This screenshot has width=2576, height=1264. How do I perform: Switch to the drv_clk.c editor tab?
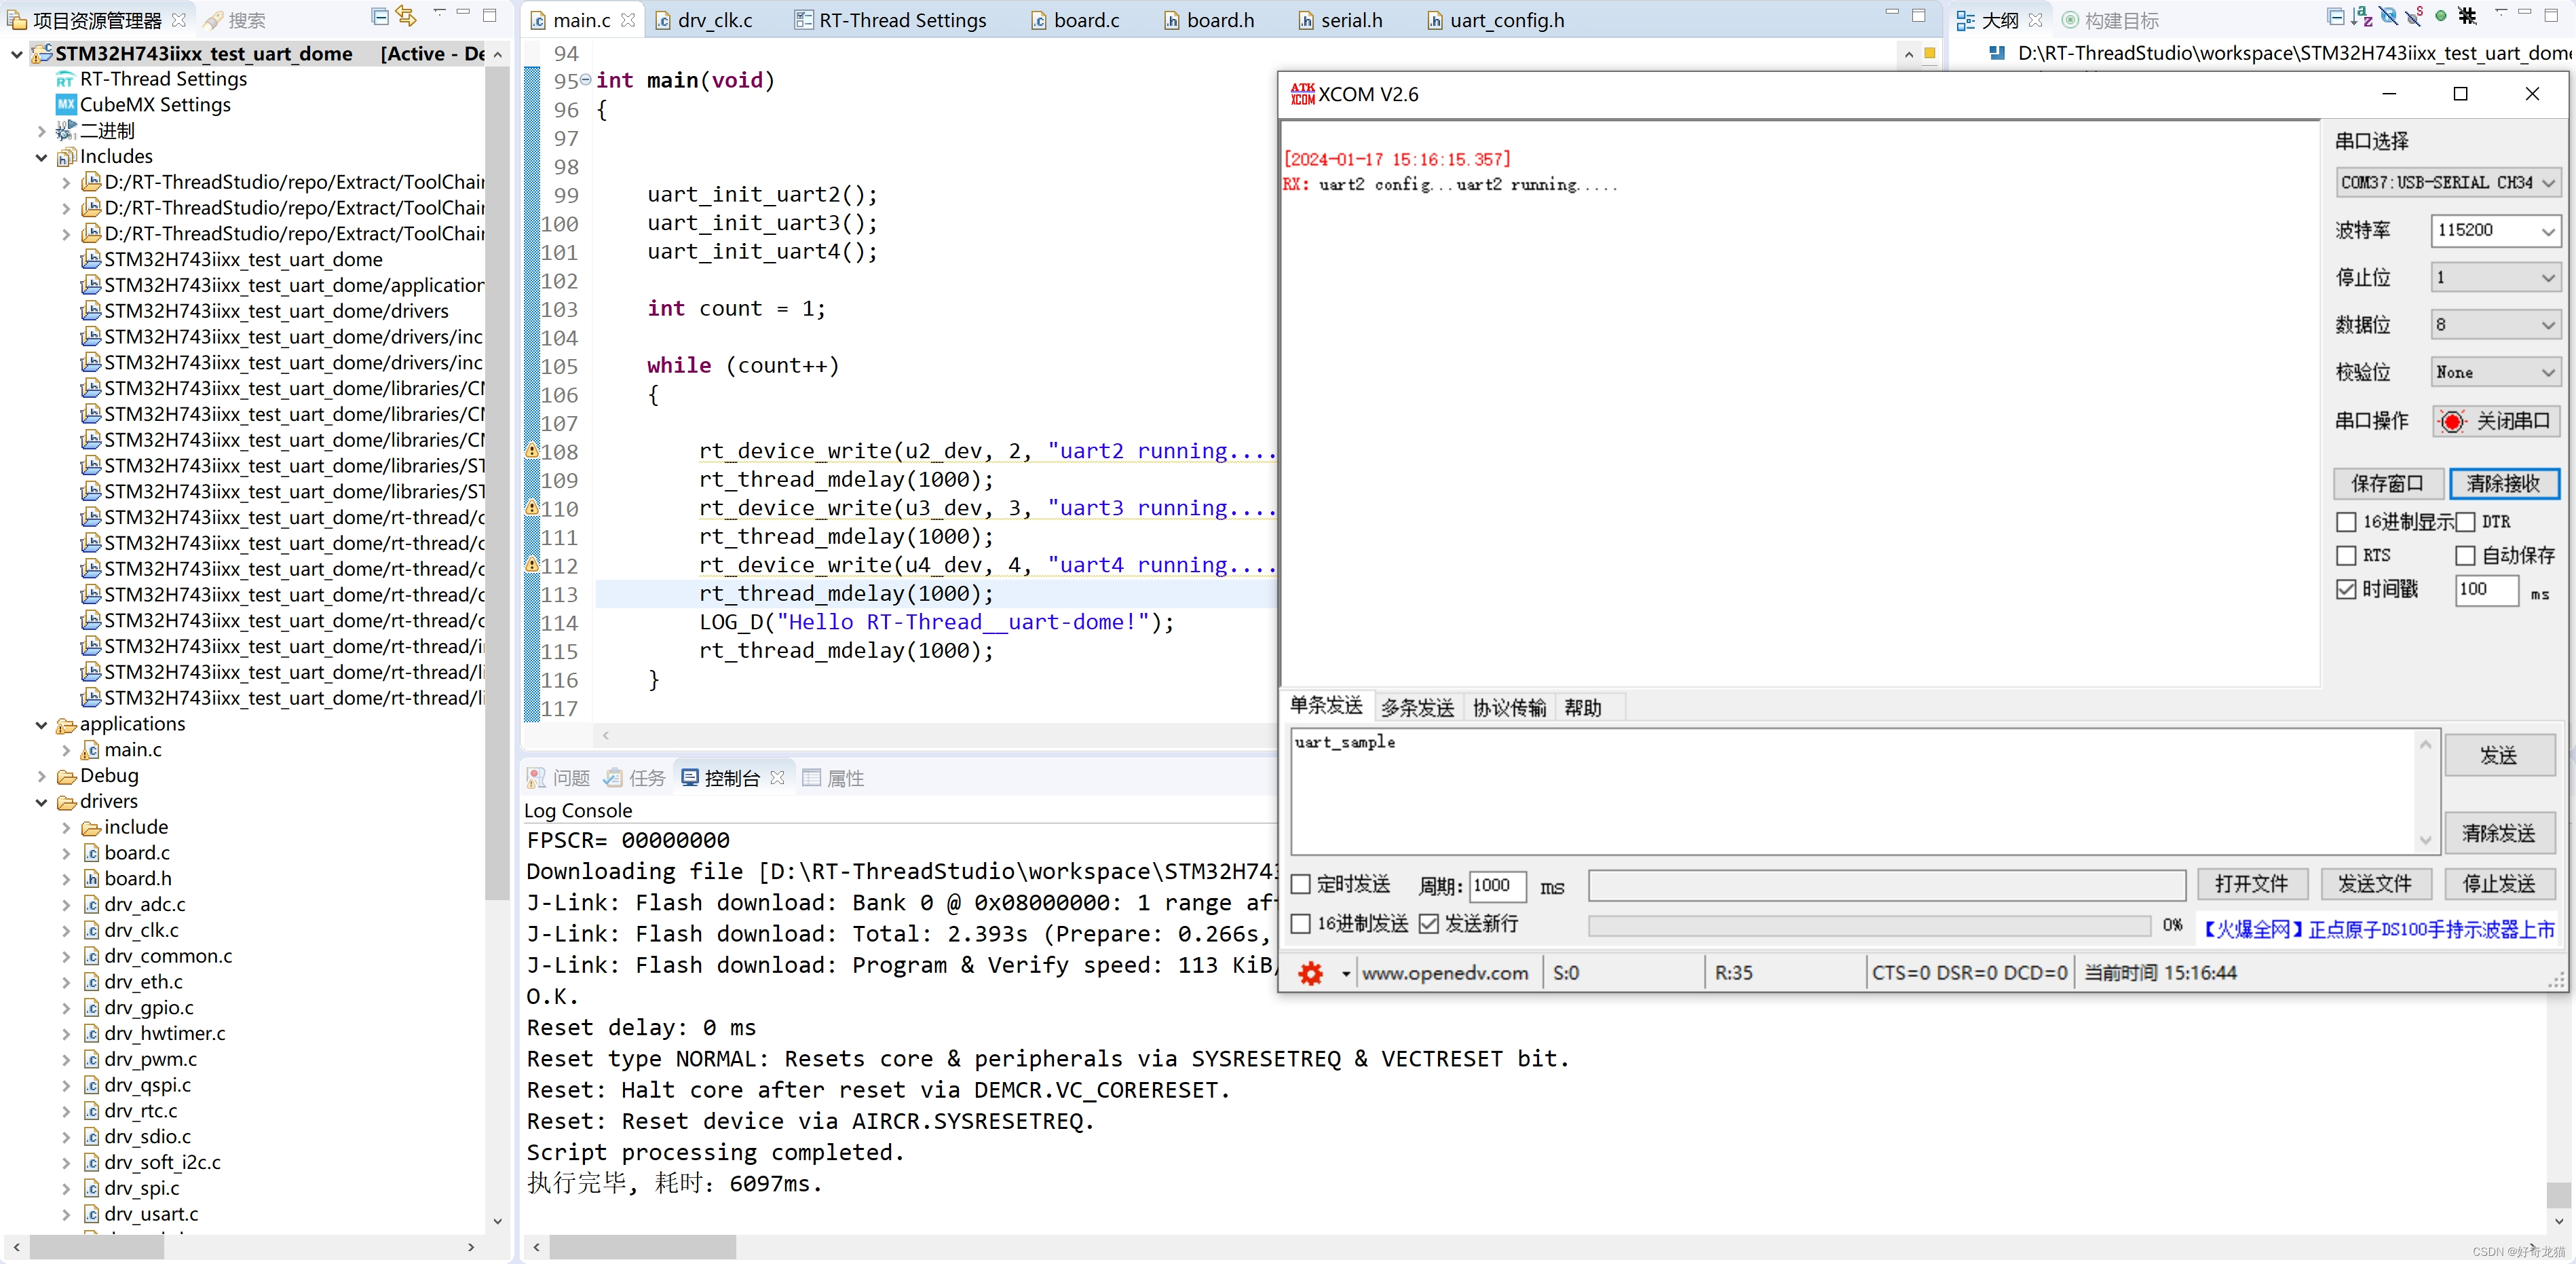point(714,20)
